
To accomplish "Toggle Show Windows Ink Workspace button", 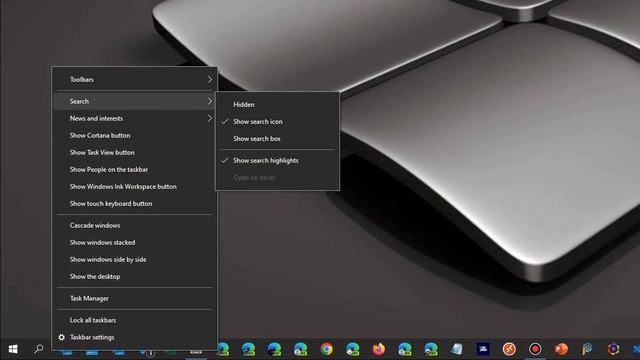I will (135, 187).
